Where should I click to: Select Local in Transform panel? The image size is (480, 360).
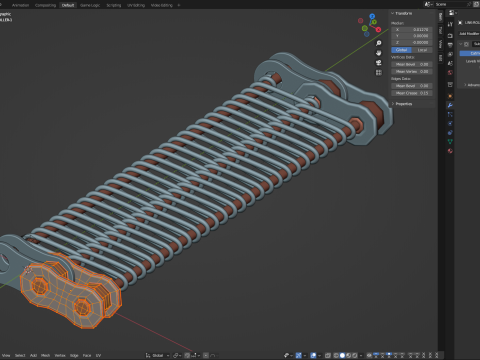click(422, 50)
